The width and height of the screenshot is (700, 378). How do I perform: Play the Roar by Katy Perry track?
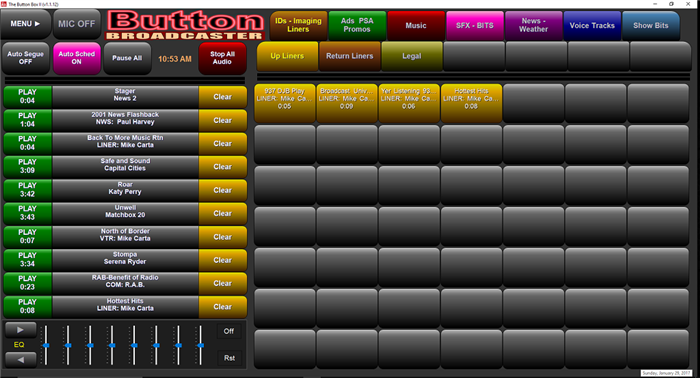[x=27, y=190]
